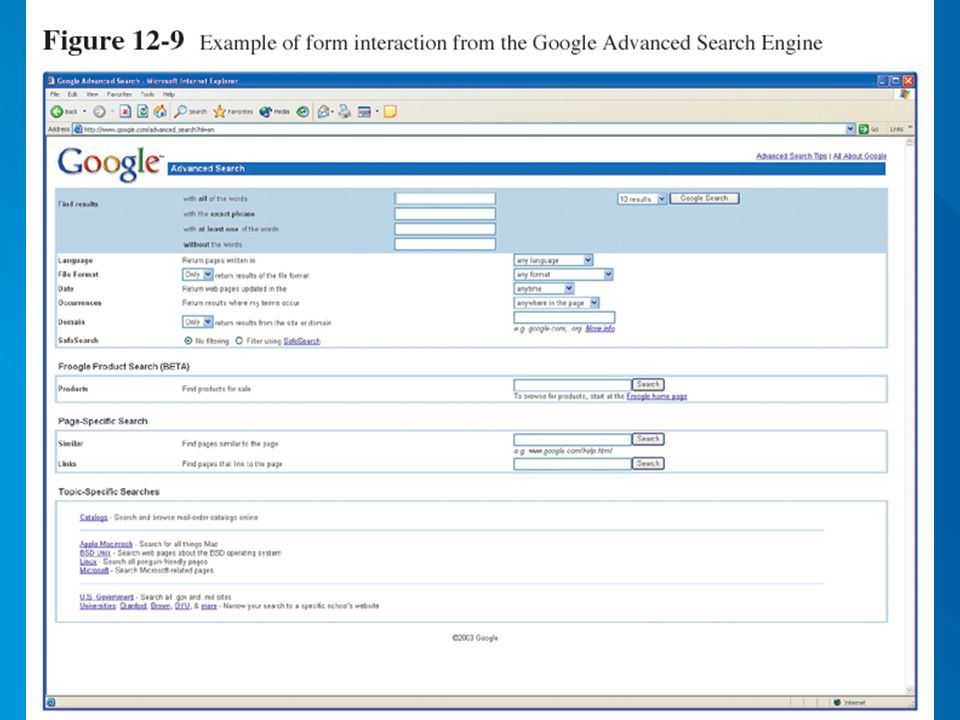Open the Help menu

click(x=169, y=94)
